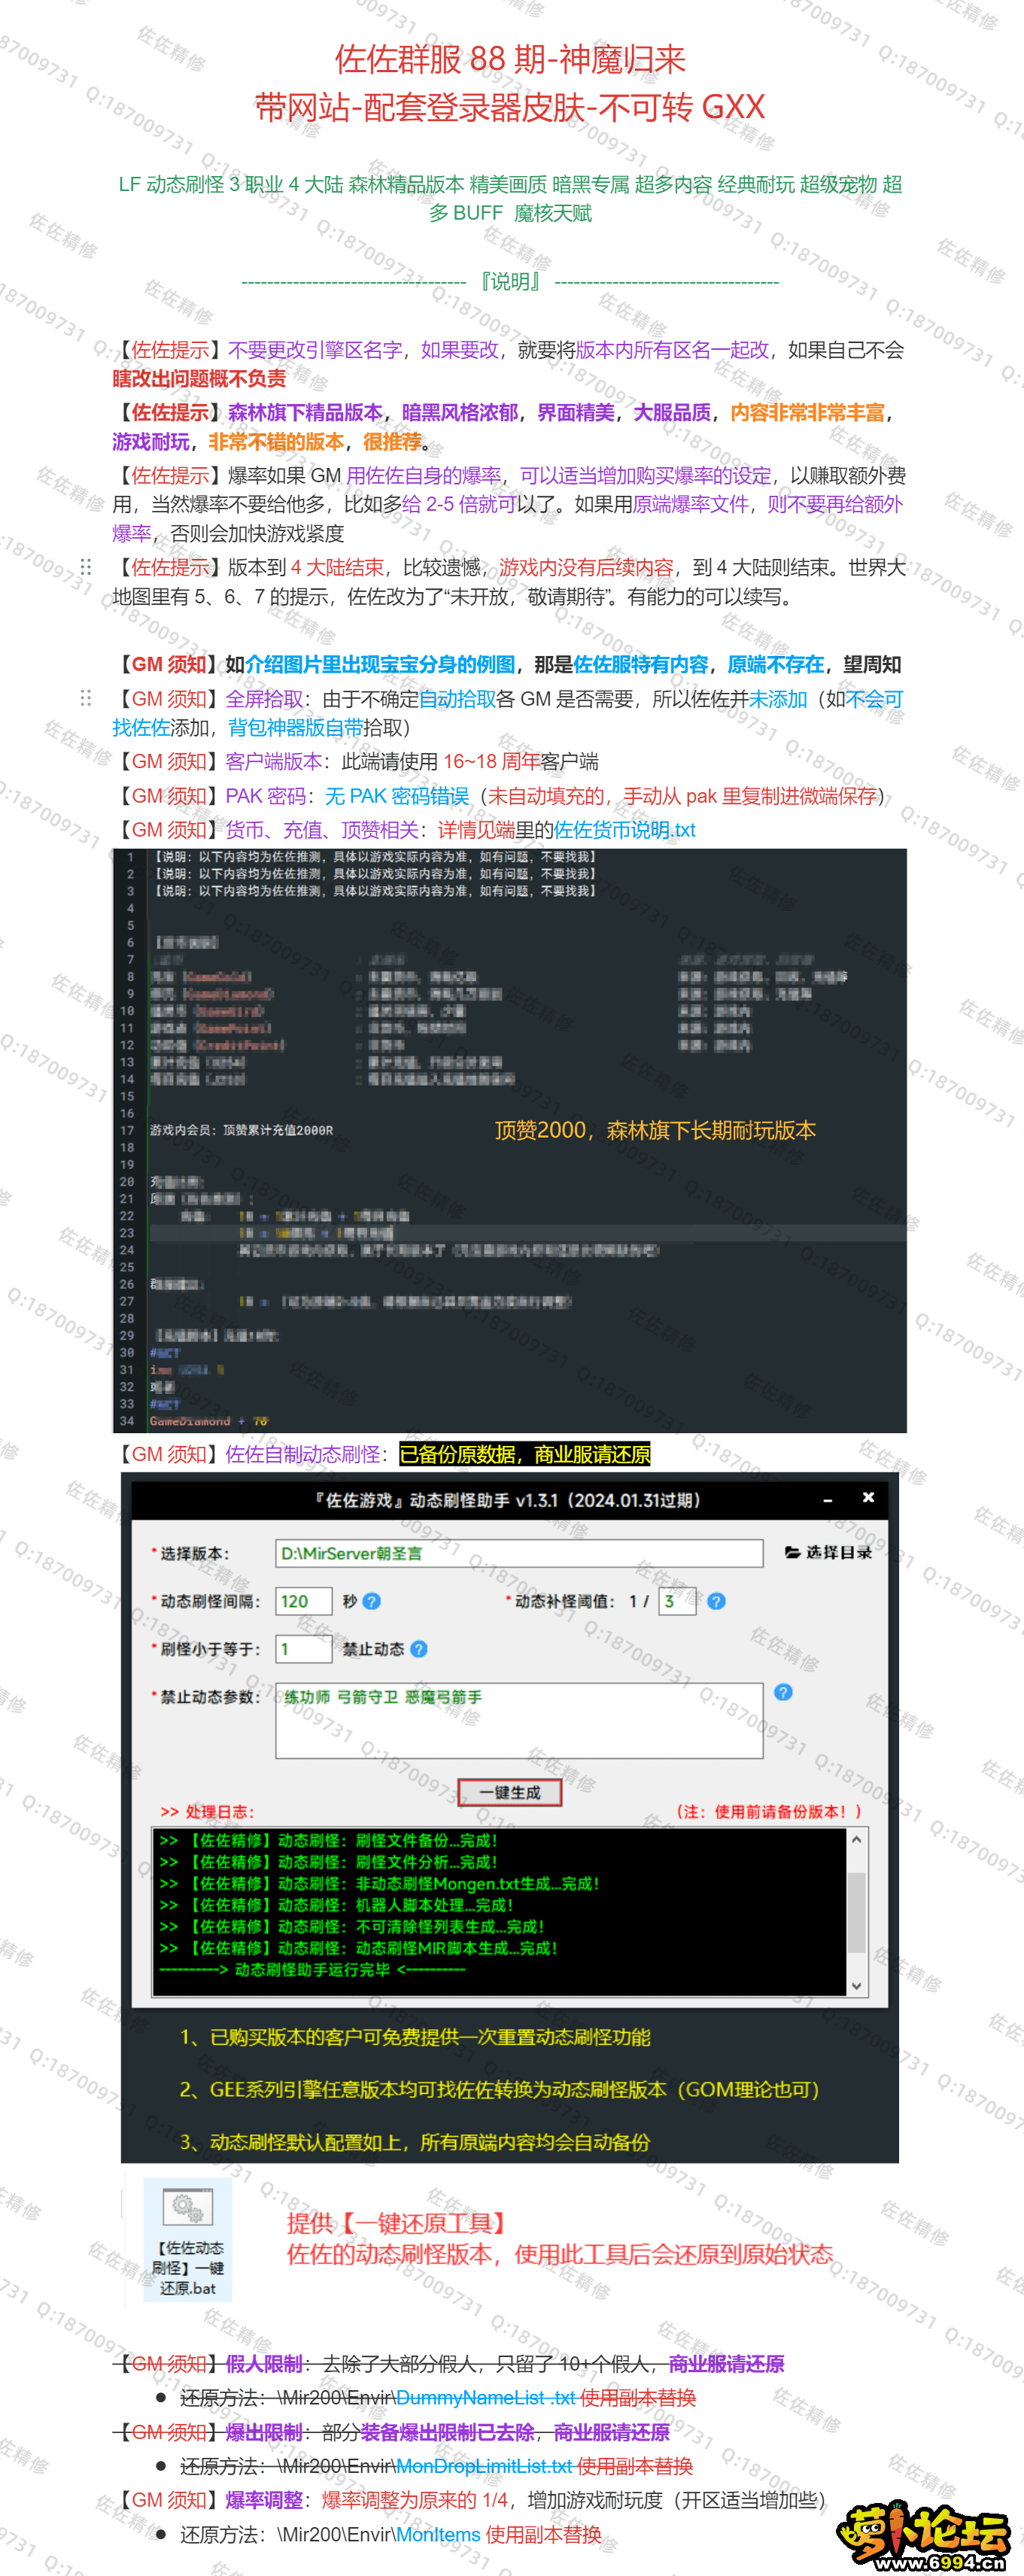Minimize the 动态刷怪助手 window
Viewport: 1024px width, 2576px height.
click(x=827, y=1500)
